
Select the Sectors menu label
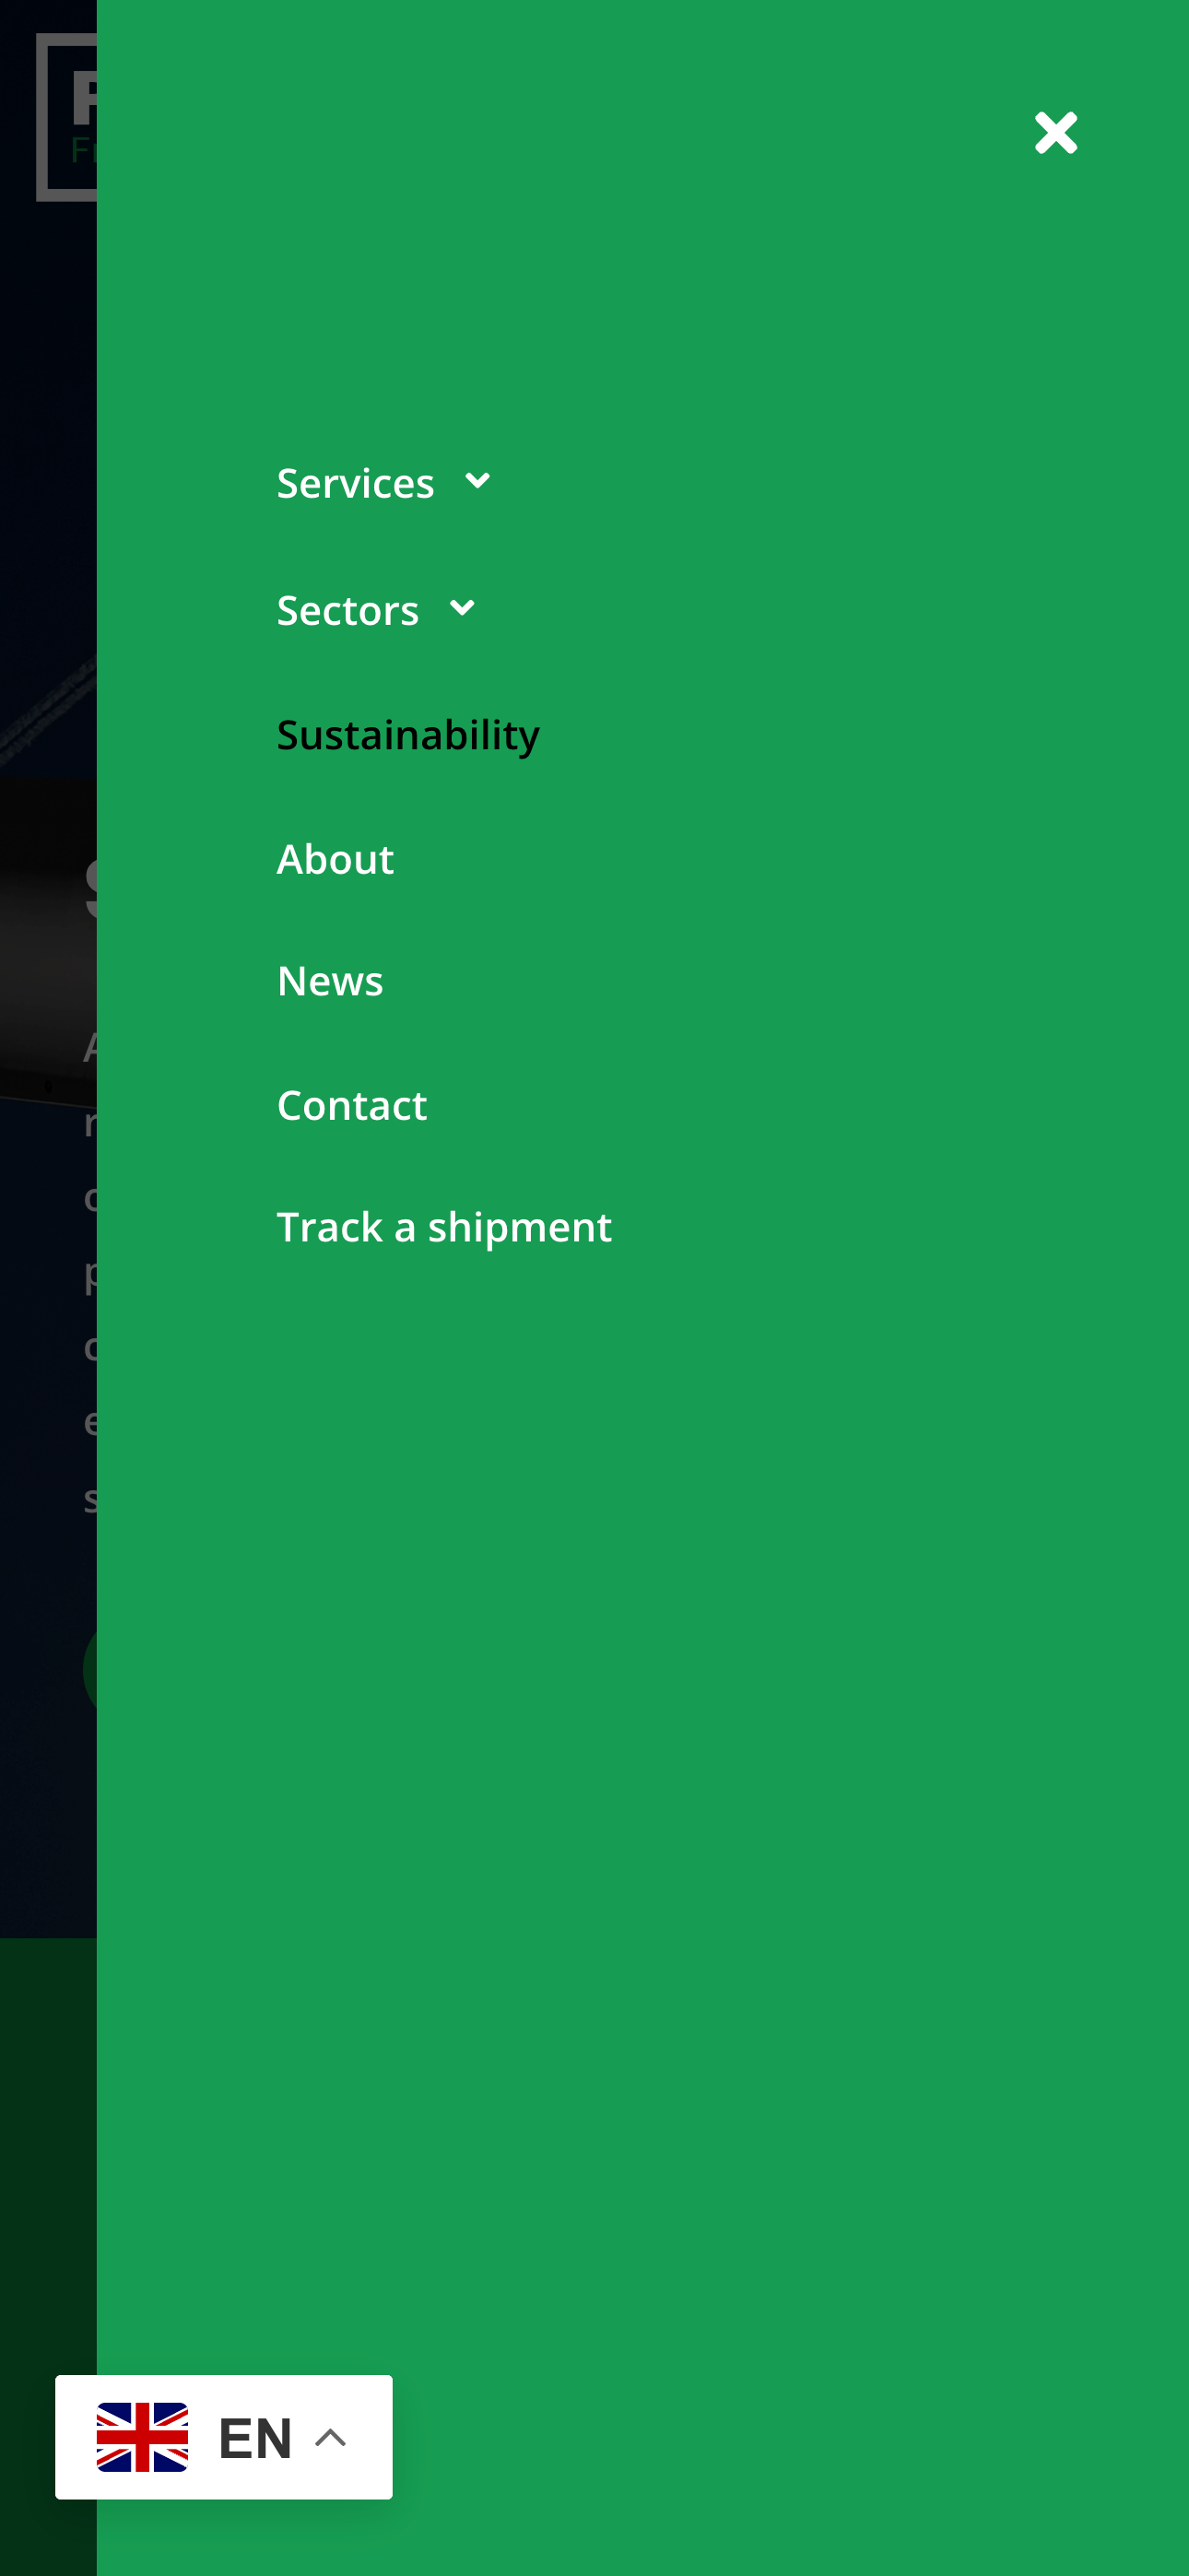pos(347,610)
